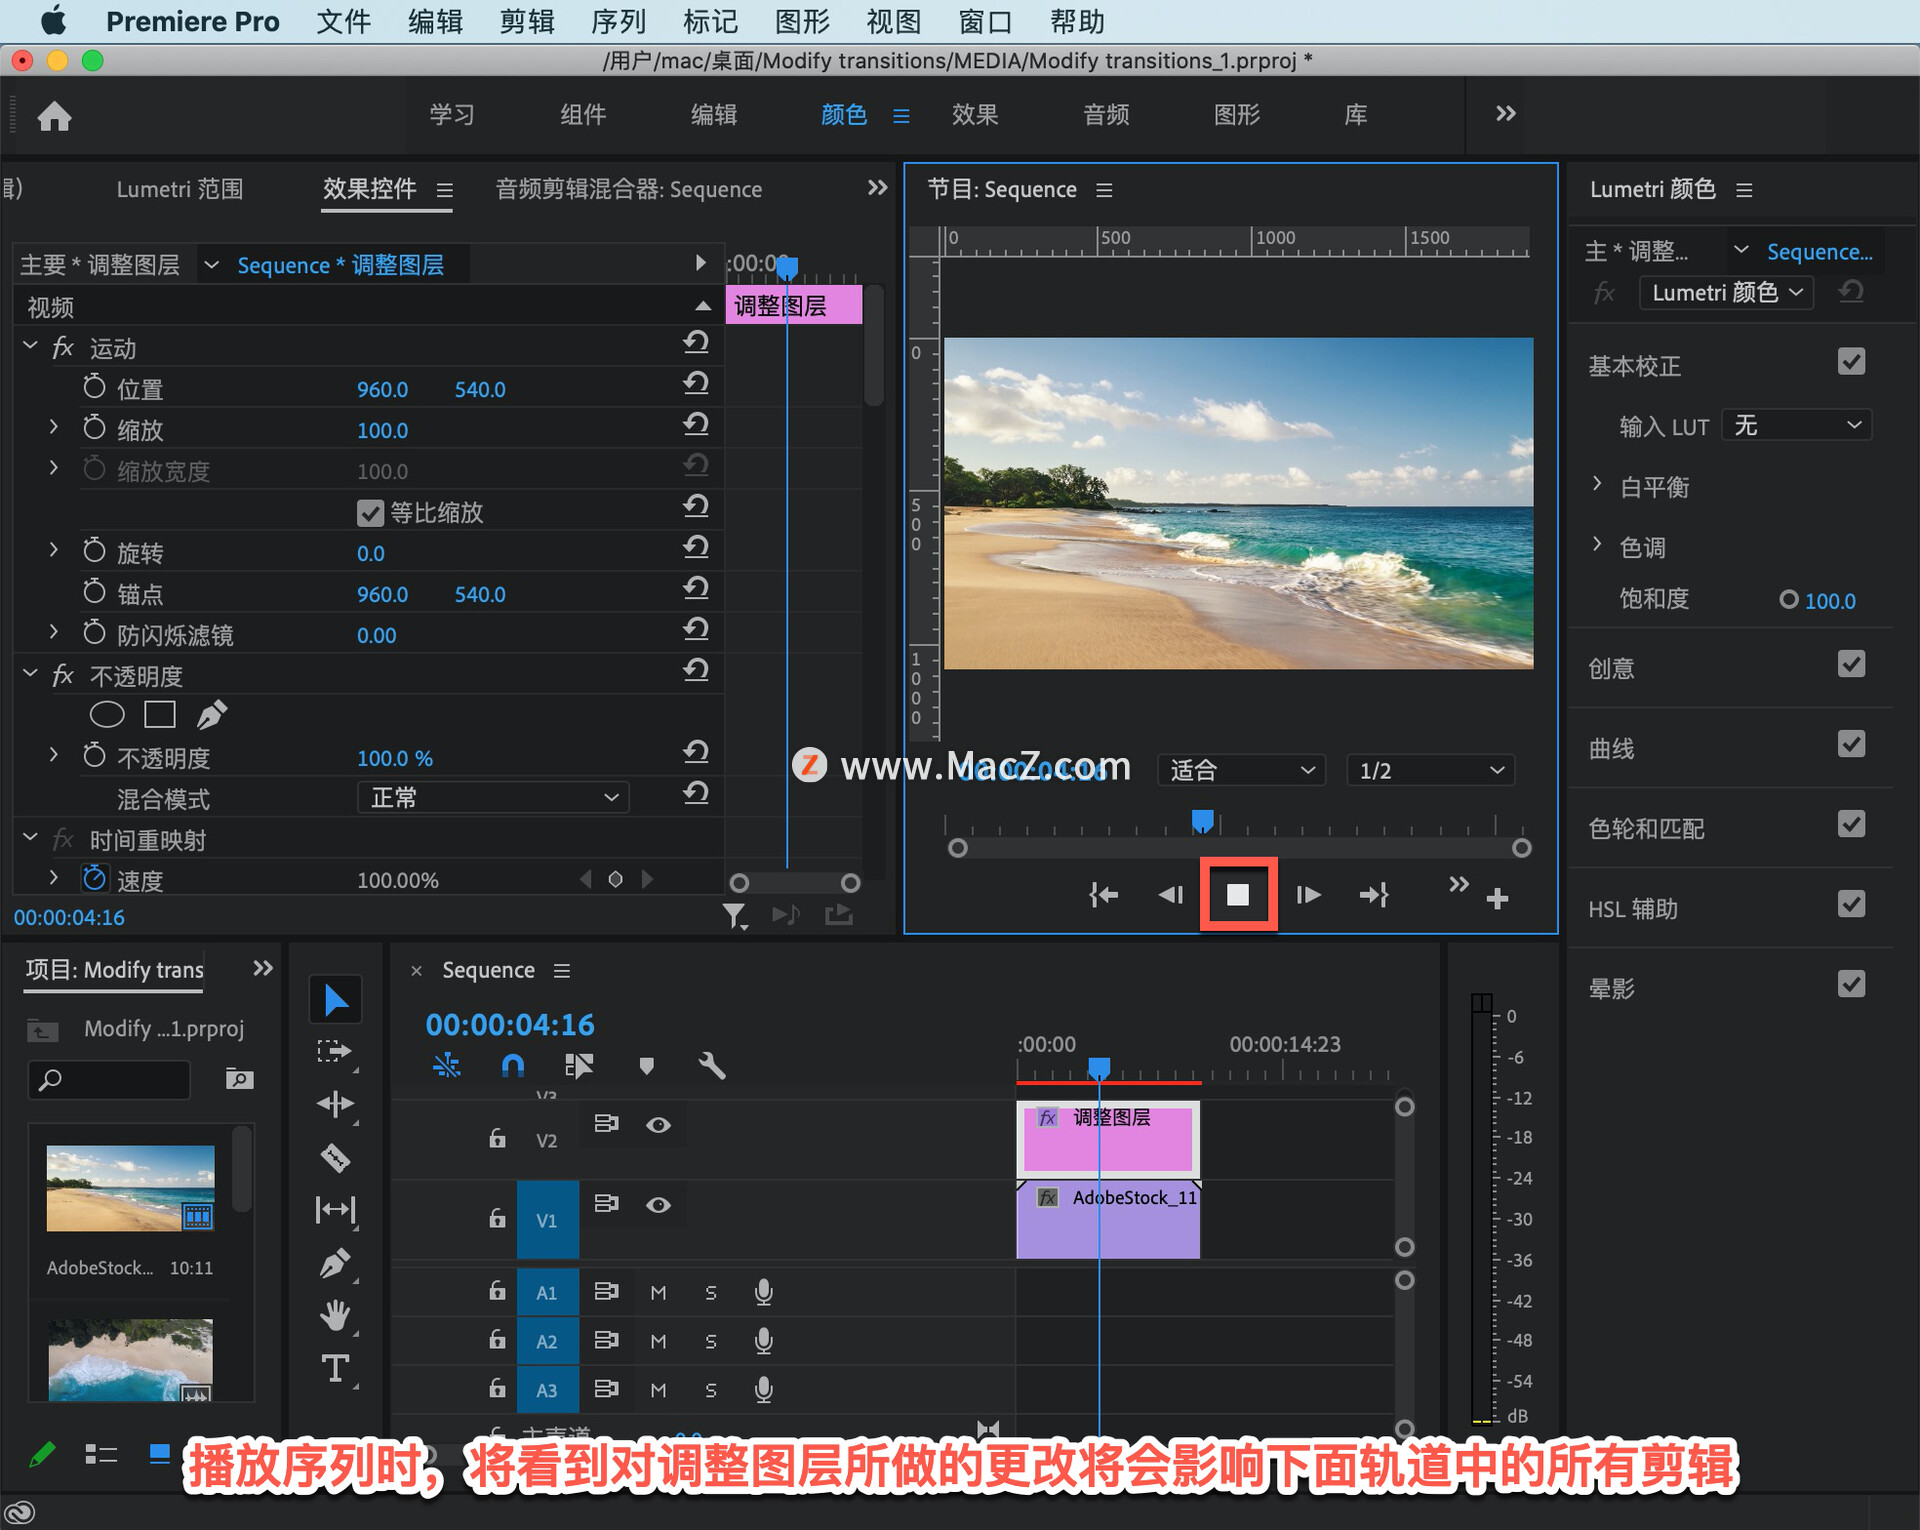Click the ellipse mask tool under 不透明度
Image resolution: width=1920 pixels, height=1530 pixels.
[107, 714]
